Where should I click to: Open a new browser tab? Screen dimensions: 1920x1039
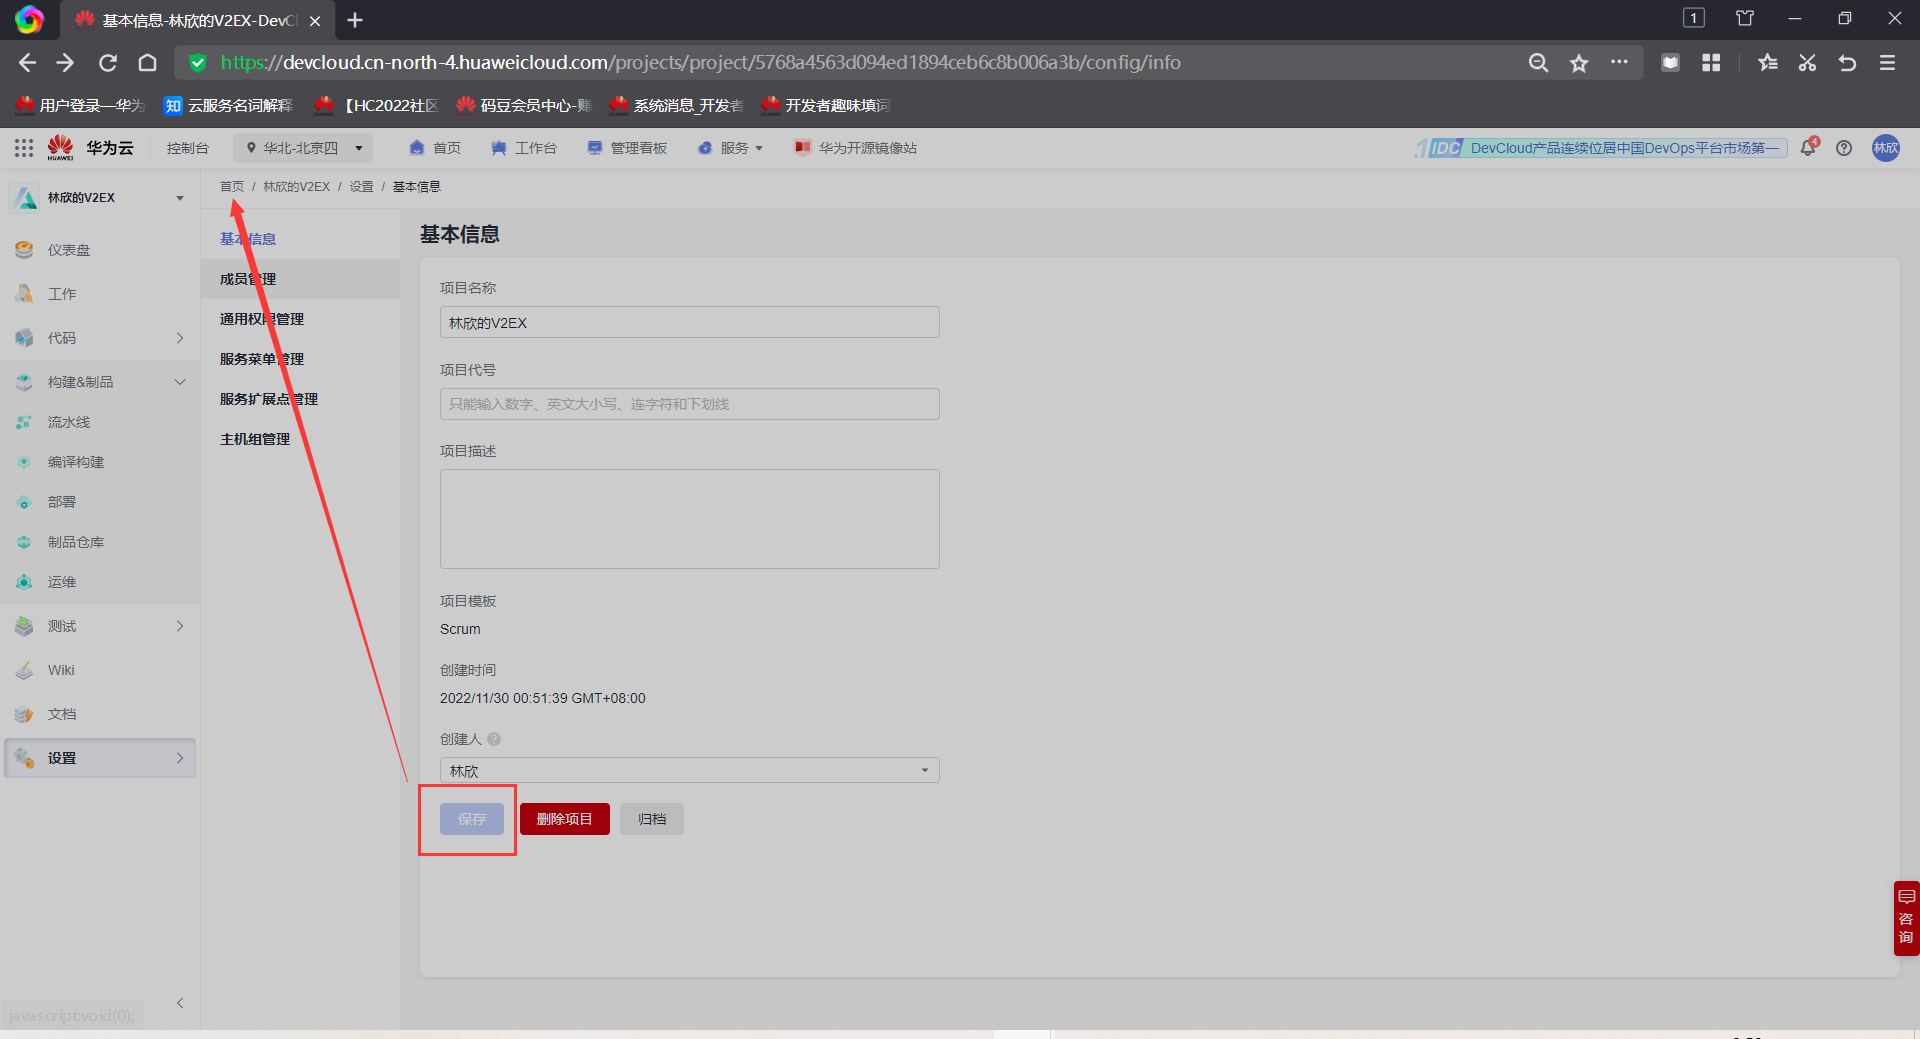point(355,20)
